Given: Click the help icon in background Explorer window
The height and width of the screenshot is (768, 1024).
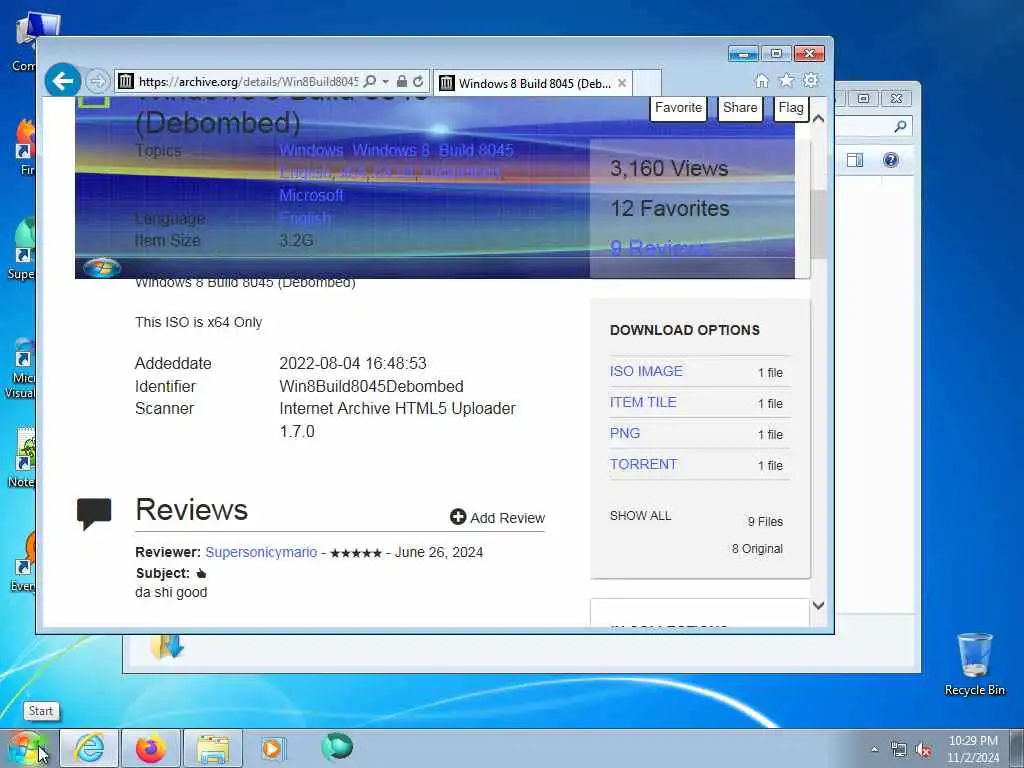Looking at the screenshot, I should point(890,160).
